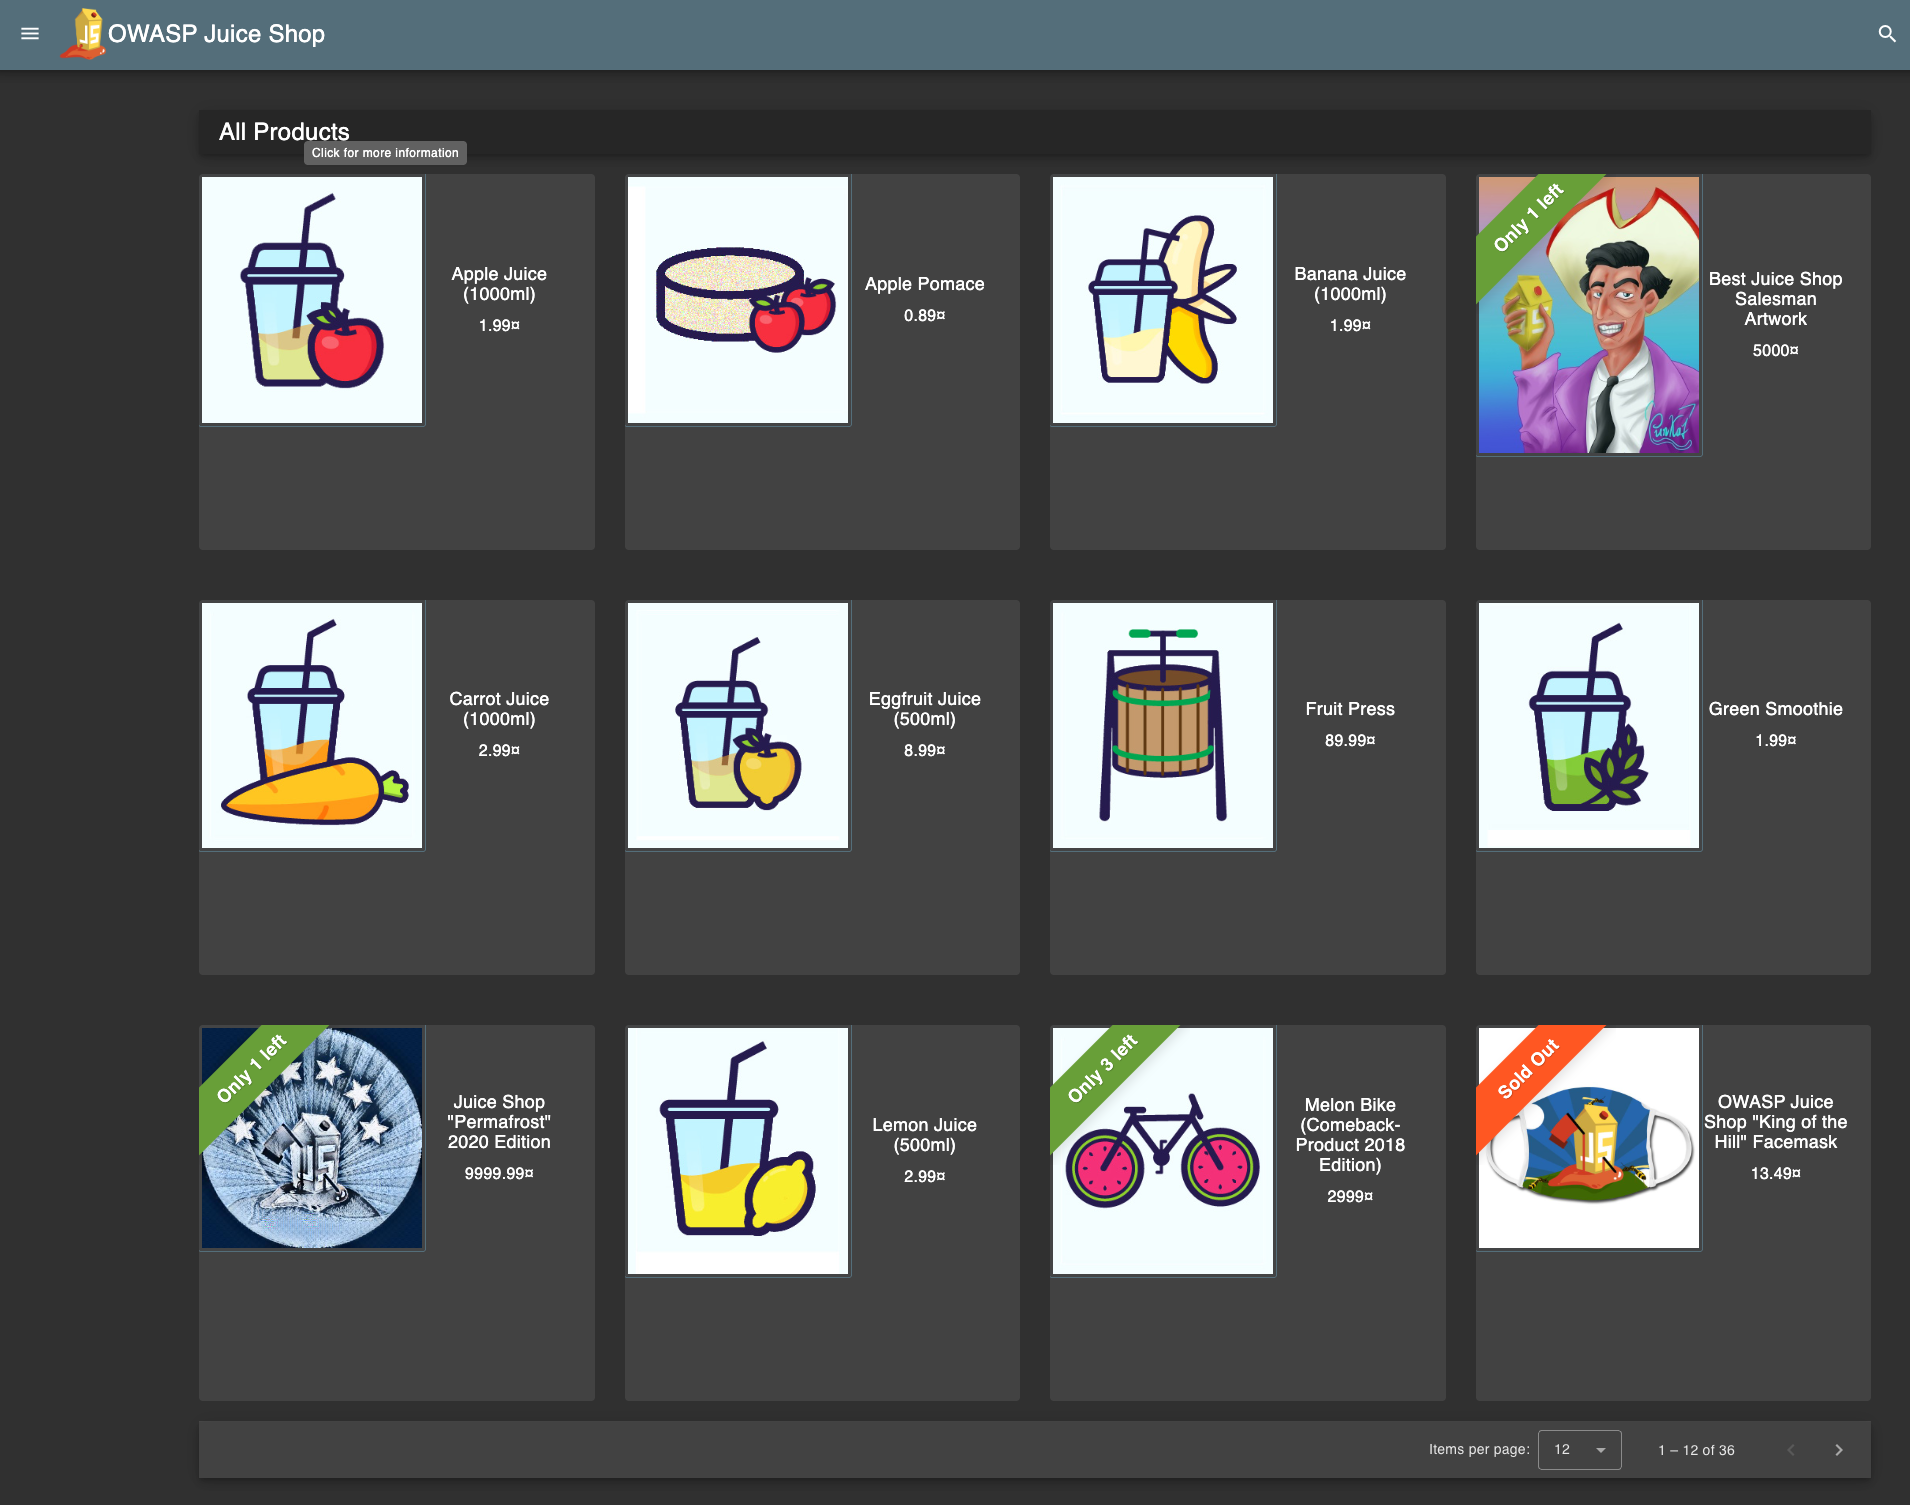1910x1505 pixels.
Task: Click the previous page arrow
Action: (1790, 1450)
